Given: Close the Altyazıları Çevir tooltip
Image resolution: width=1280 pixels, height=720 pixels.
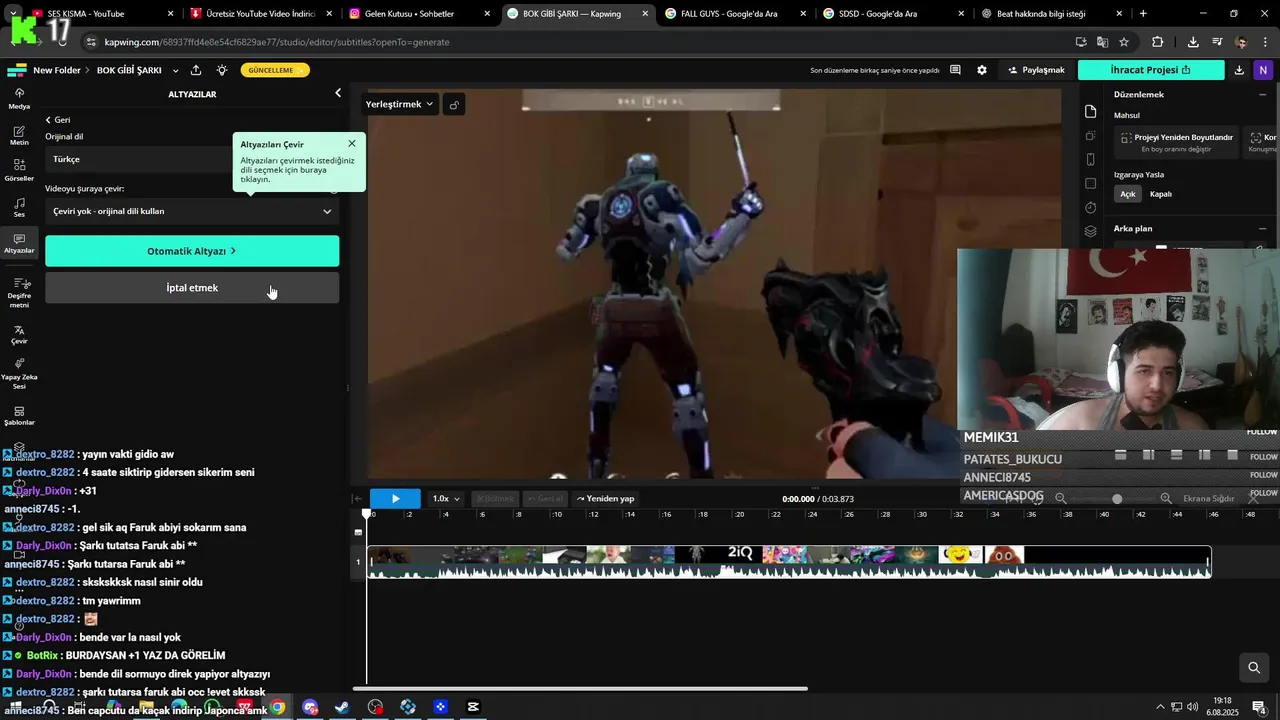Looking at the screenshot, I should click(x=352, y=144).
